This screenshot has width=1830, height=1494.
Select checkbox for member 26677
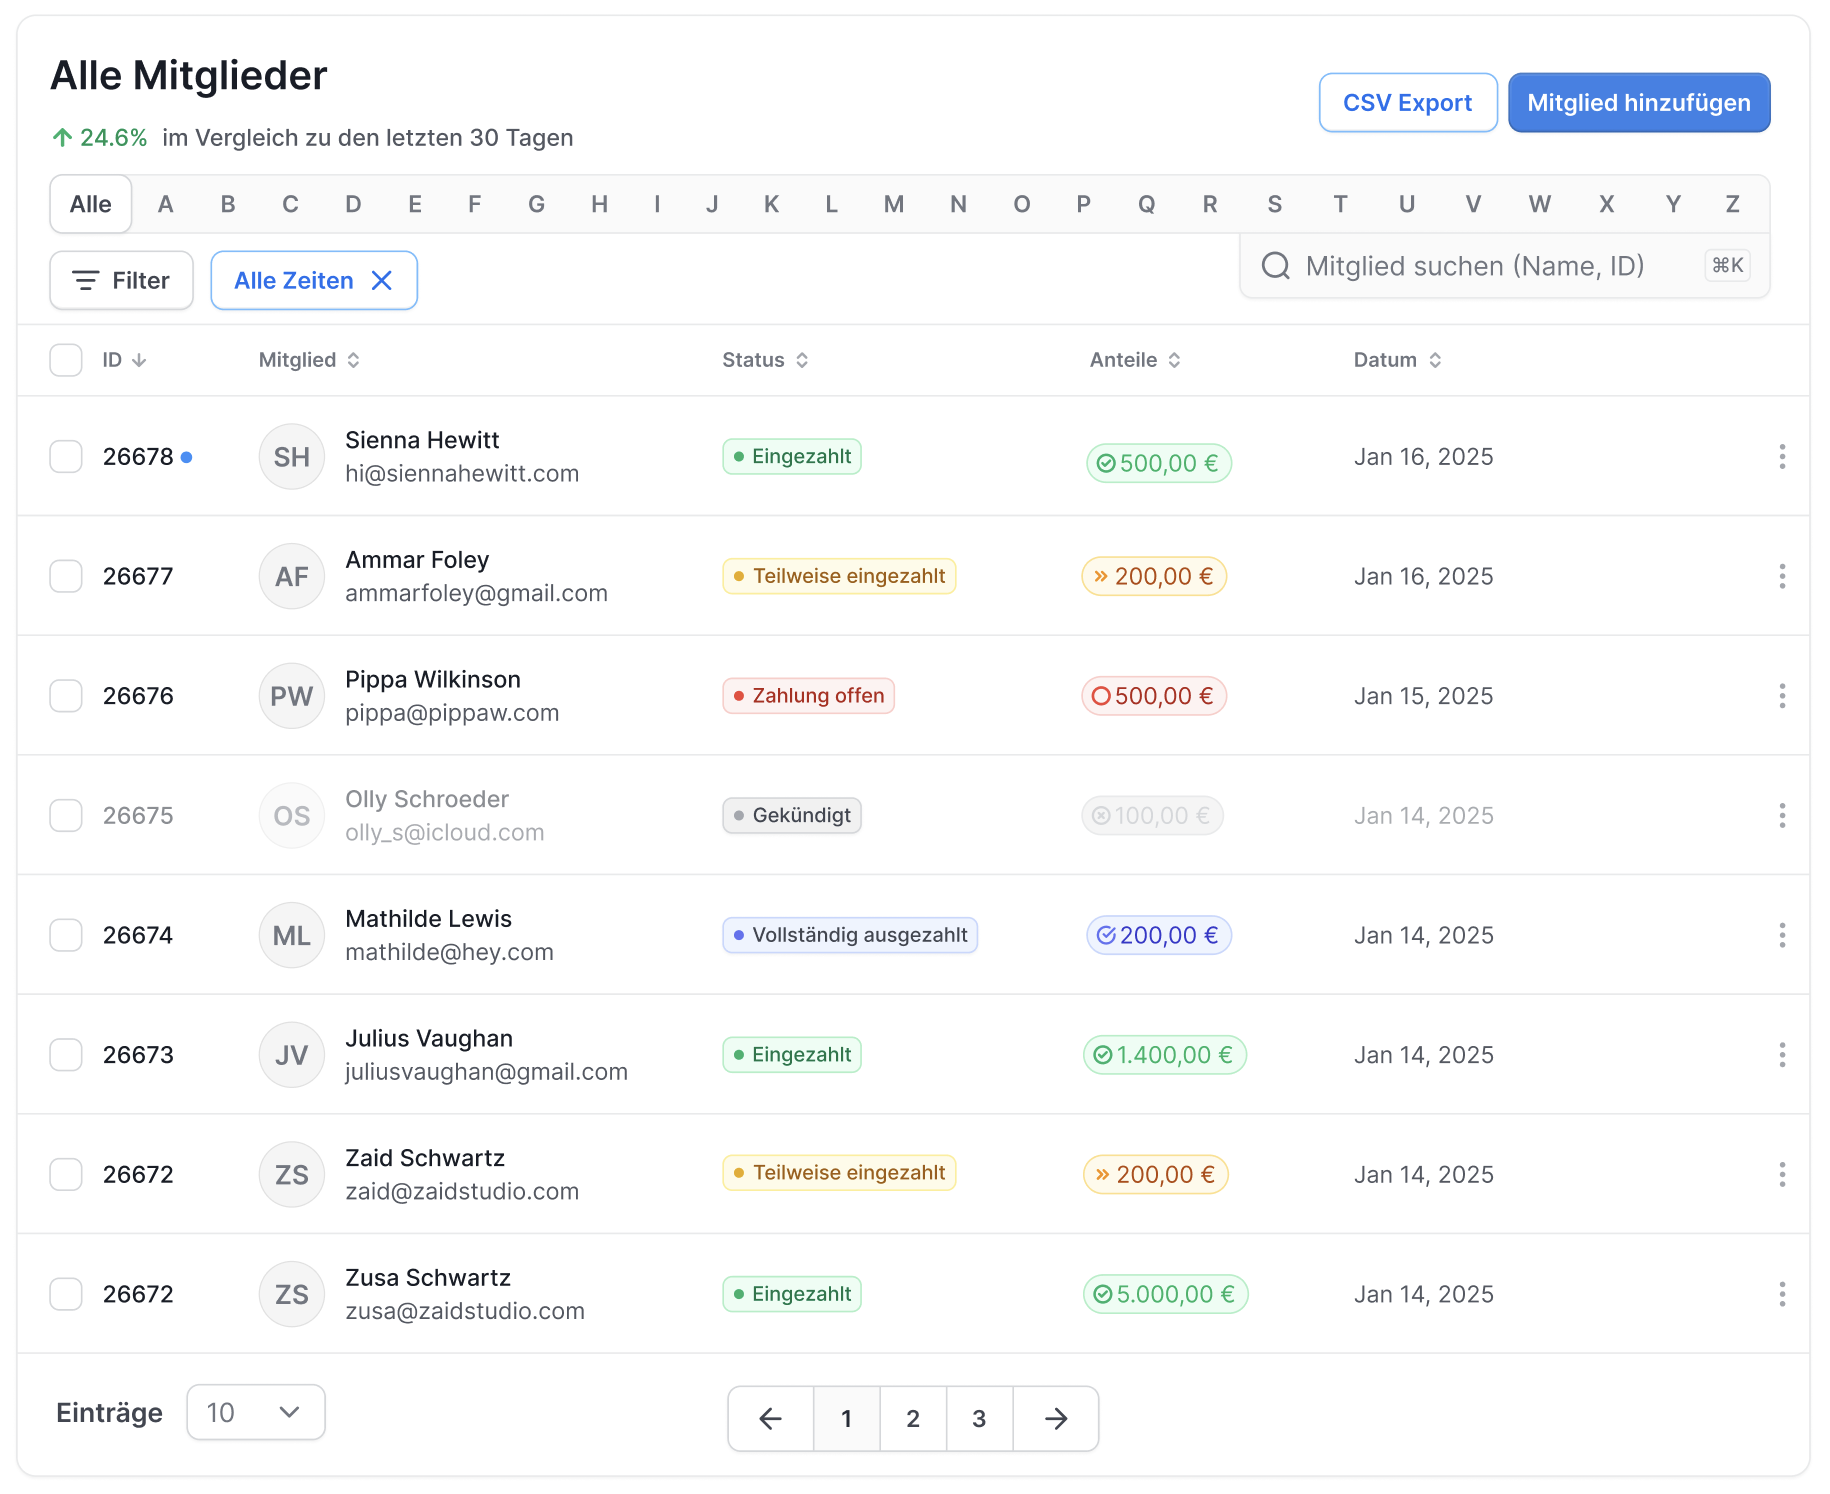tap(66, 577)
